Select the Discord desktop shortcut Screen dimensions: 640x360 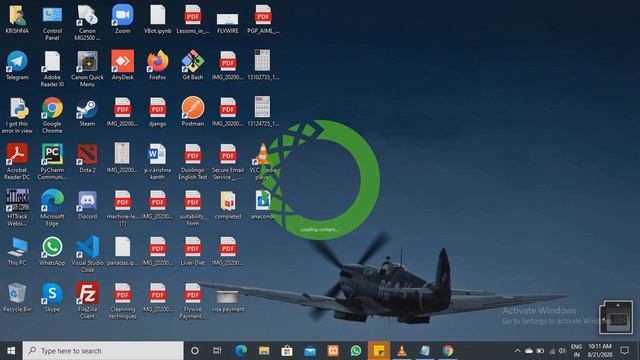click(x=87, y=205)
